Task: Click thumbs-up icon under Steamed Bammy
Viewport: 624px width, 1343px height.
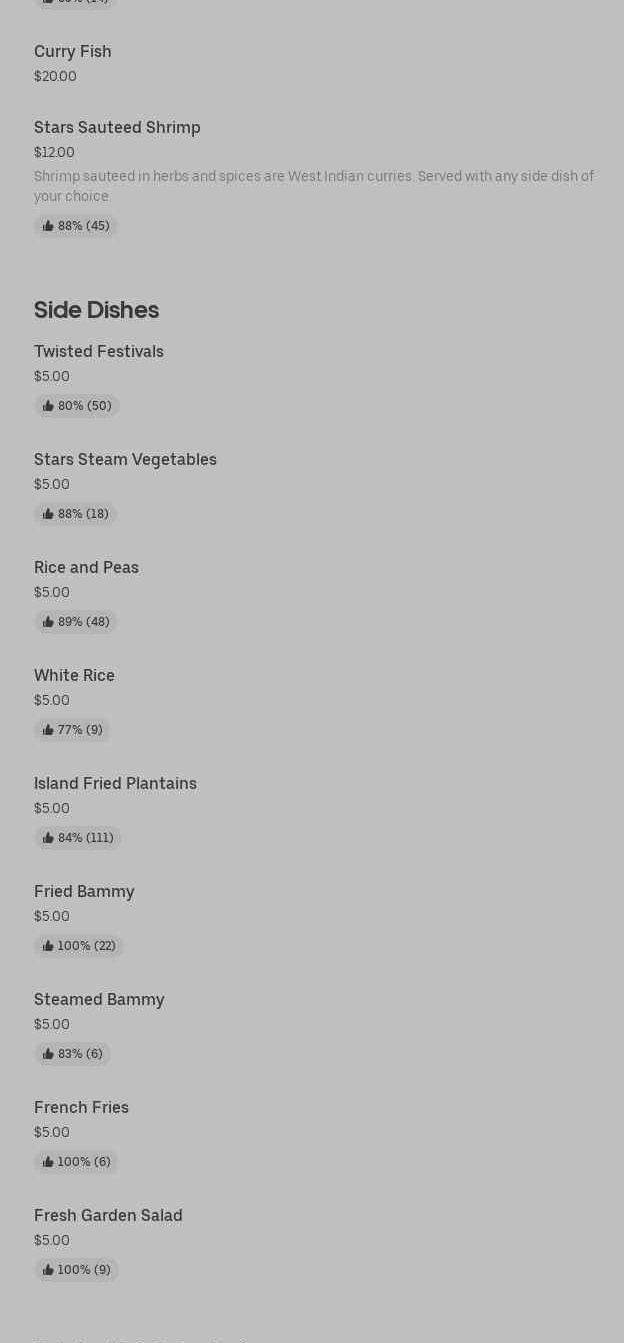Action: point(48,1054)
